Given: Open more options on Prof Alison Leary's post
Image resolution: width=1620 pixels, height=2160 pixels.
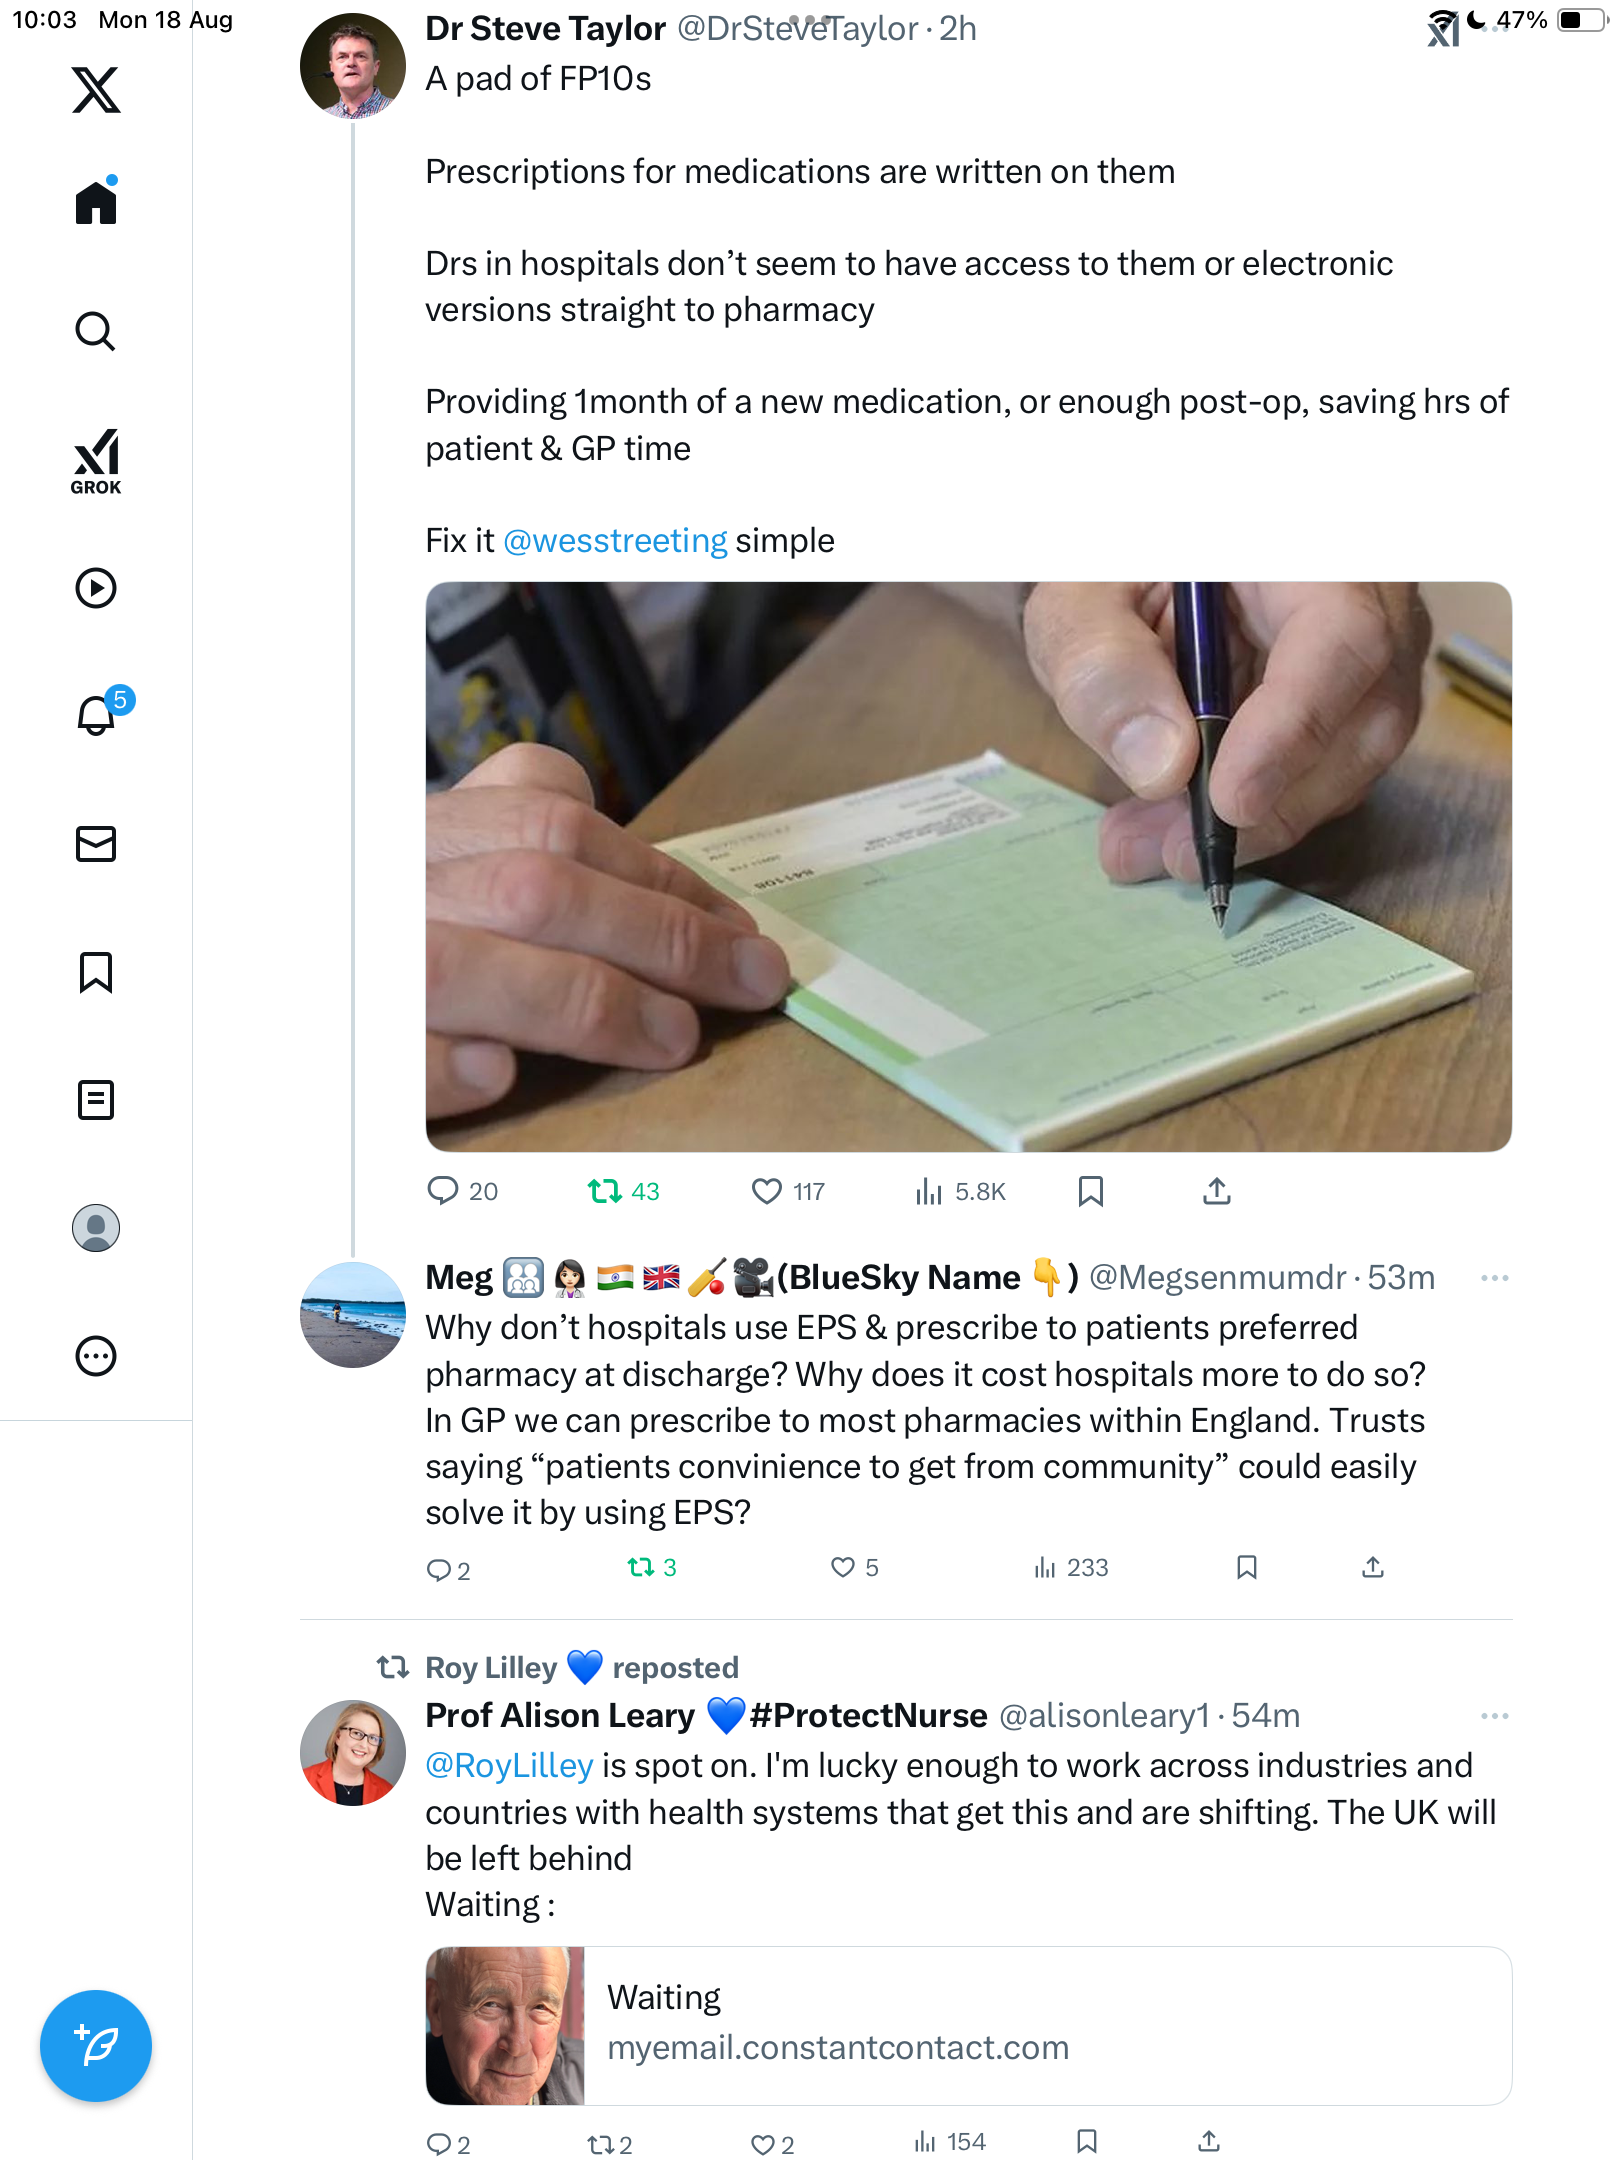Looking at the screenshot, I should (1494, 1716).
